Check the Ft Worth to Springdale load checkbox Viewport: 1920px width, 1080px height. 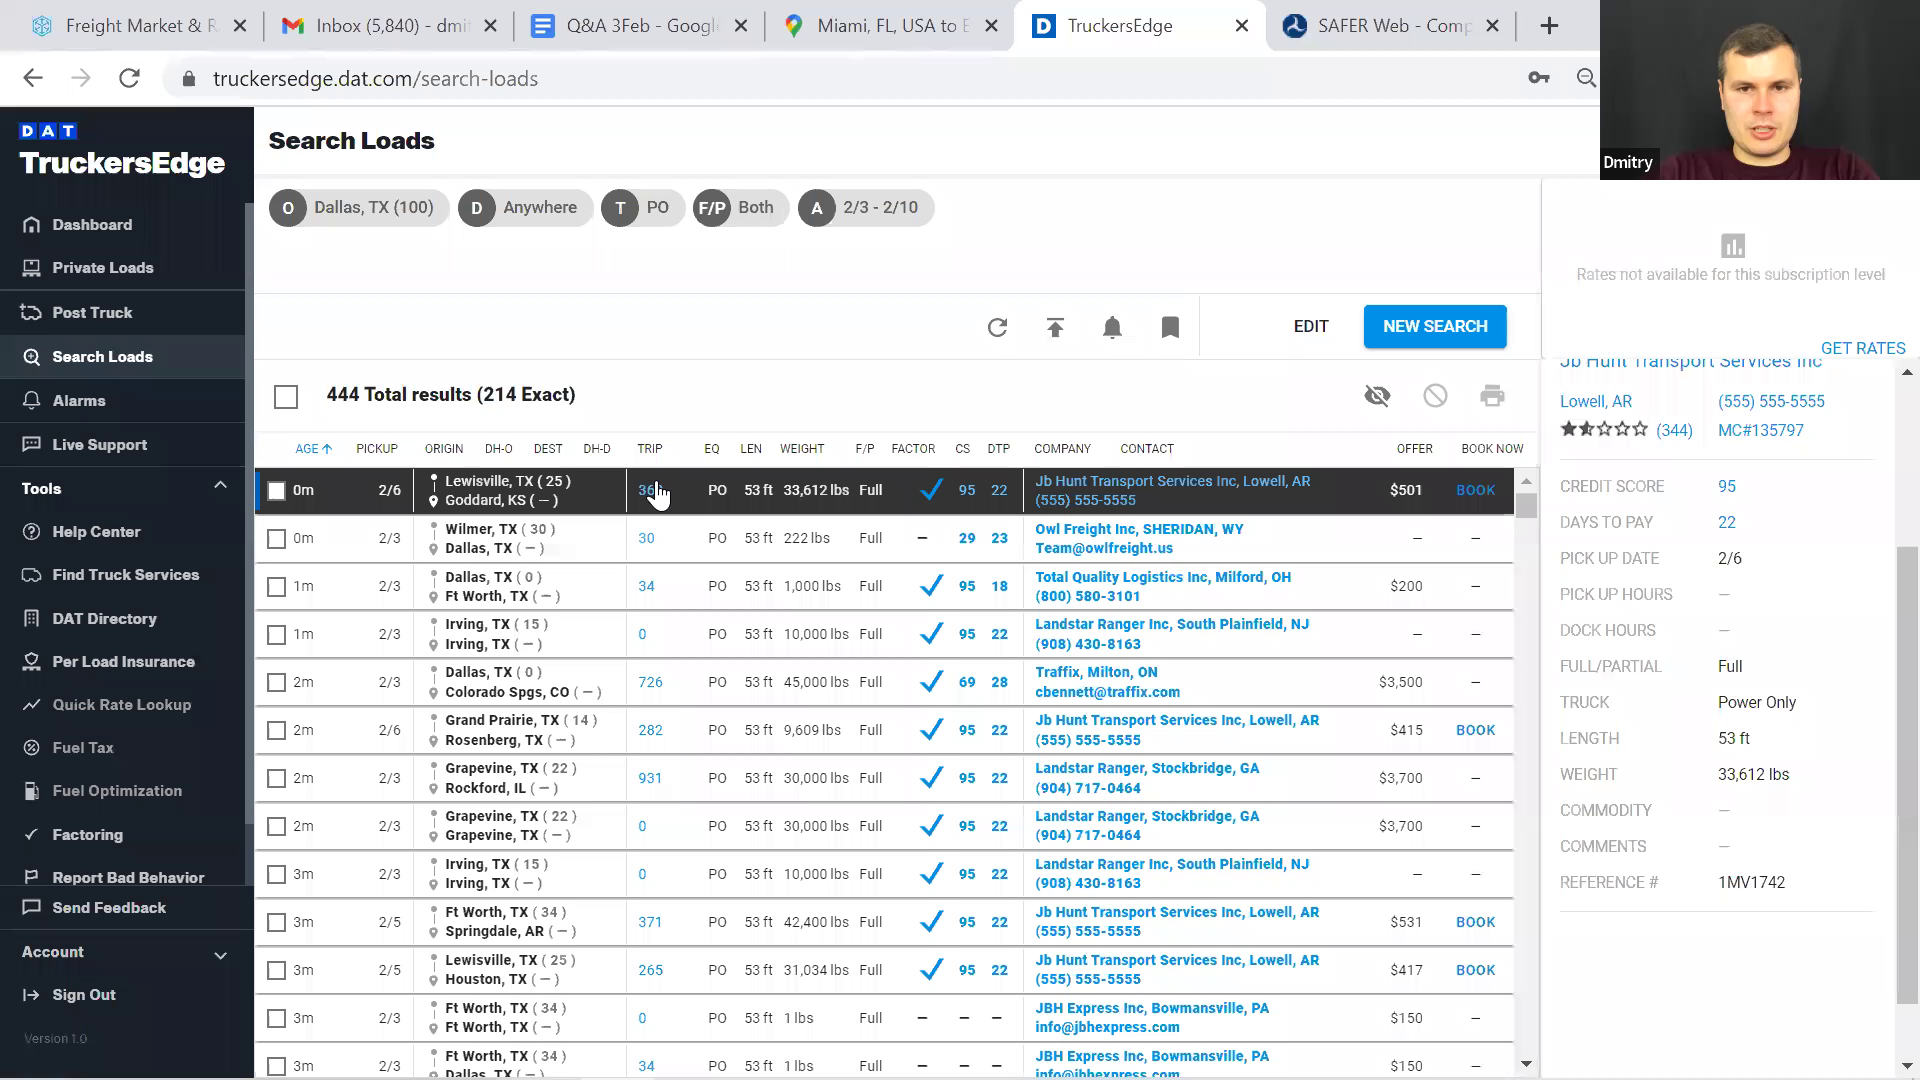click(x=277, y=923)
